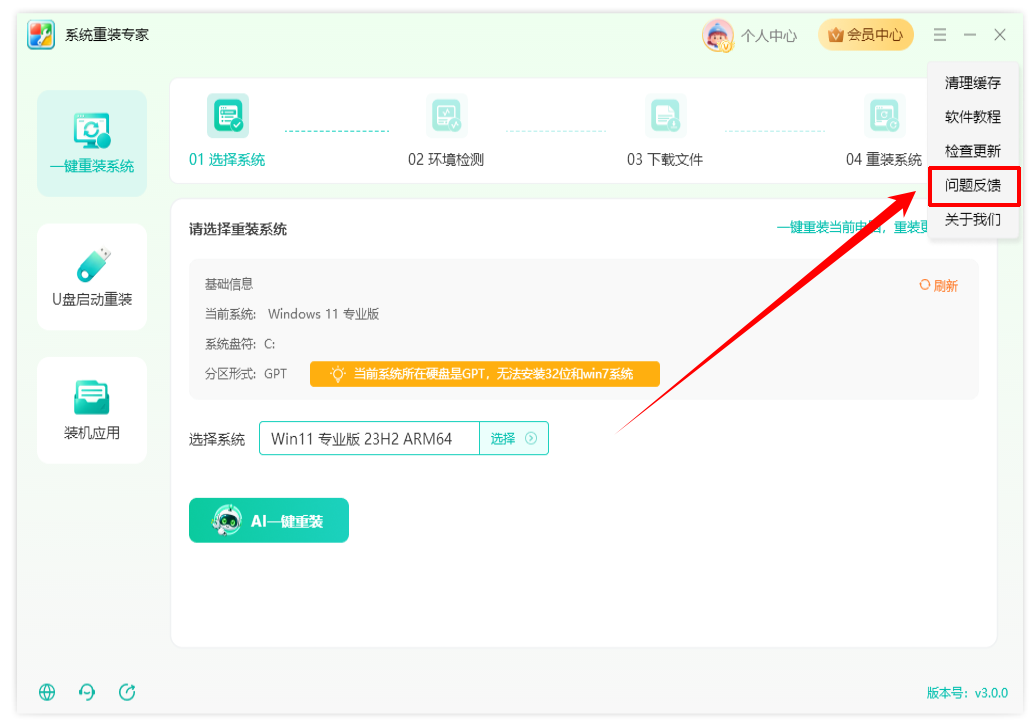The height and width of the screenshot is (724, 1032).
Task: Select 软件教程 from the menu
Action: pos(973,117)
